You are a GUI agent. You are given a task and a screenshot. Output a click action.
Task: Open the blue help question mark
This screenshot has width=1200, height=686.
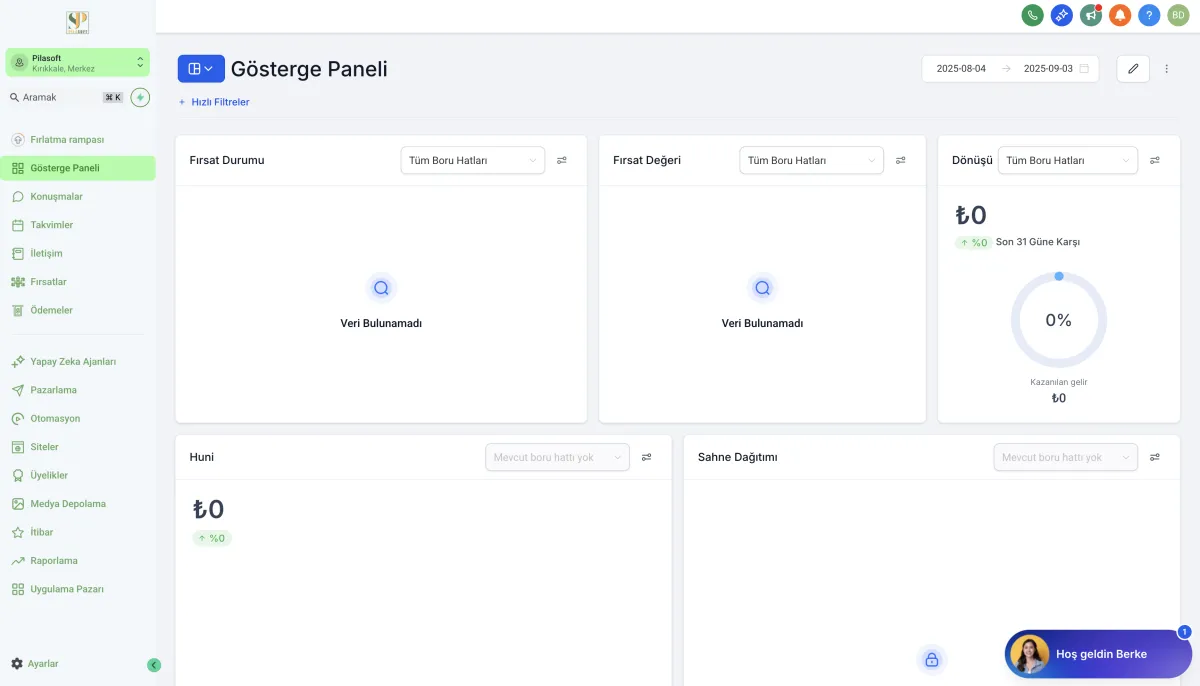pyautogui.click(x=1149, y=15)
